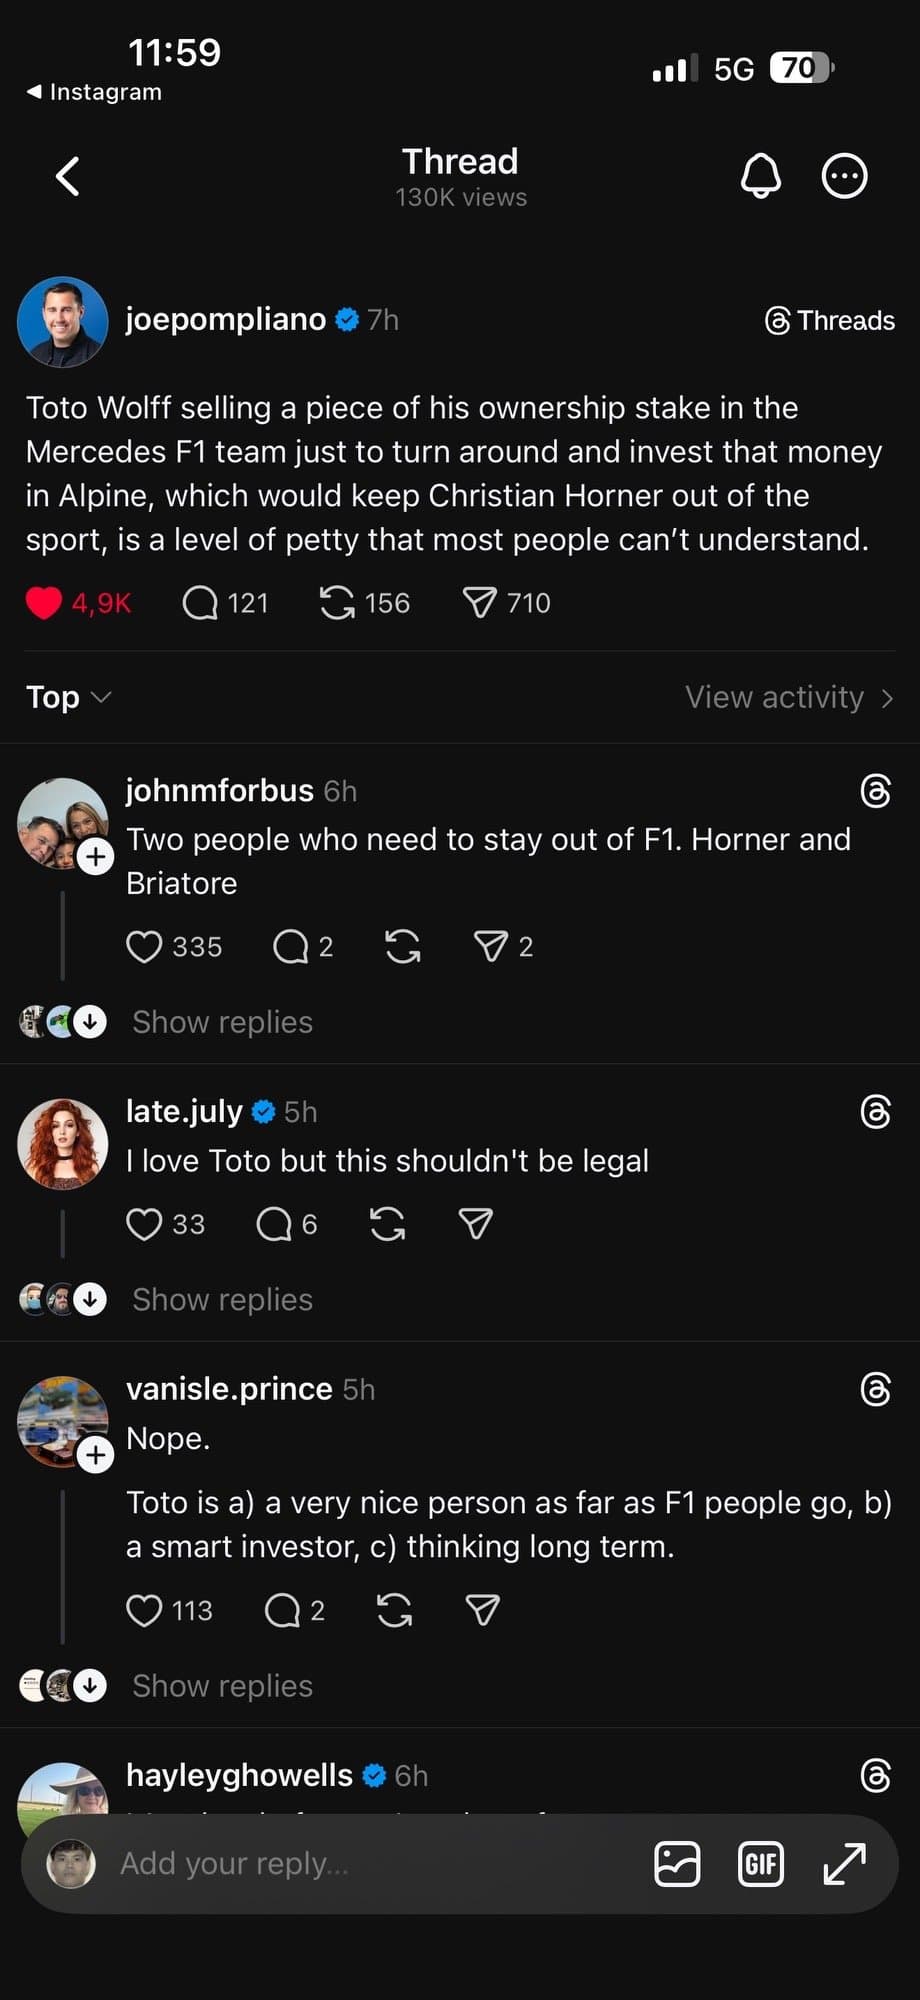Return to Instagram via status bar link

point(94,92)
